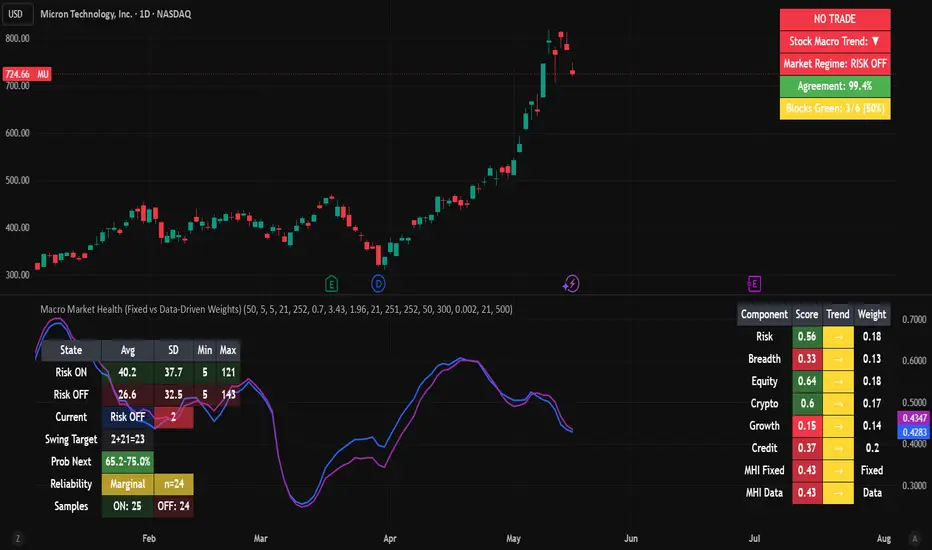Click the Credit weight 0.2 value

click(872, 448)
